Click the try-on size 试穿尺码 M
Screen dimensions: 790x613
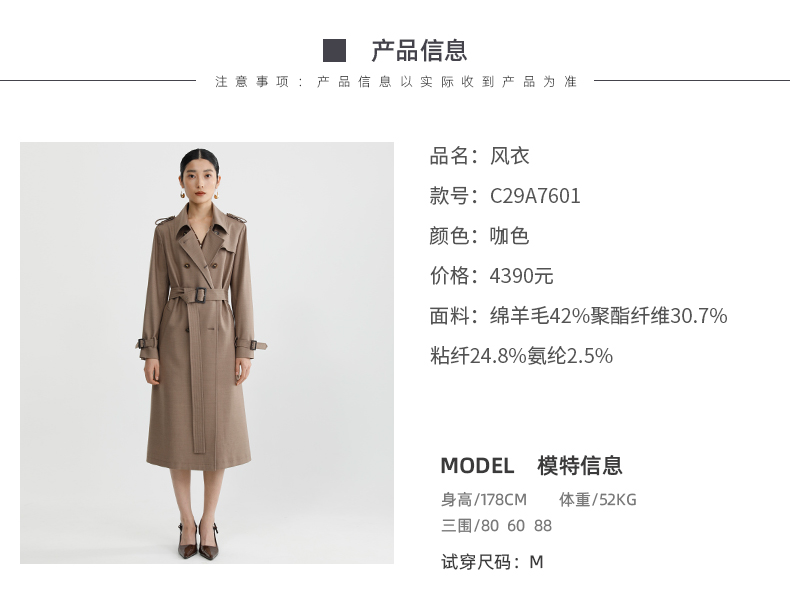[492, 562]
